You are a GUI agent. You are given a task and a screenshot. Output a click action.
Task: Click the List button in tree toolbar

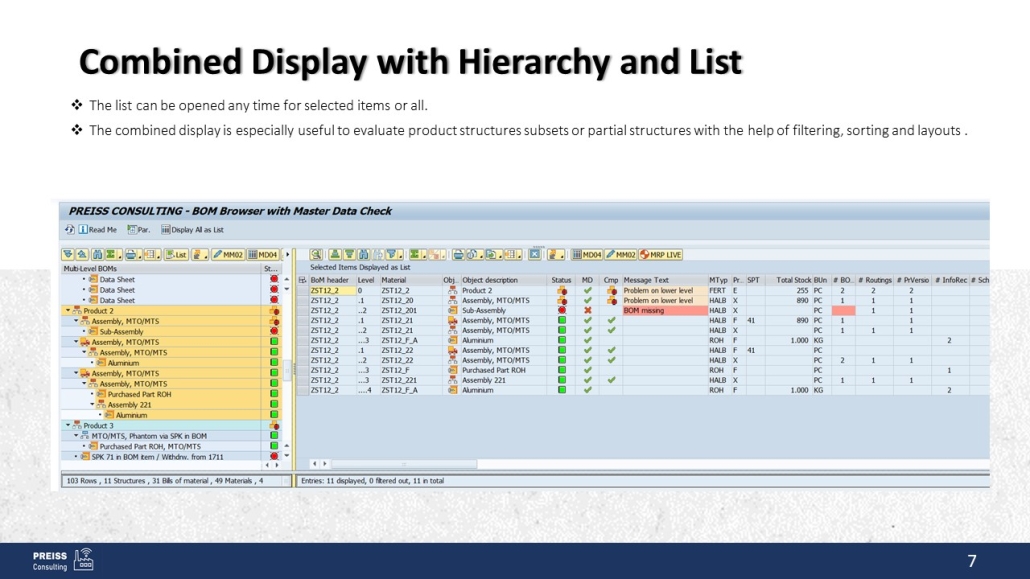(x=176, y=255)
